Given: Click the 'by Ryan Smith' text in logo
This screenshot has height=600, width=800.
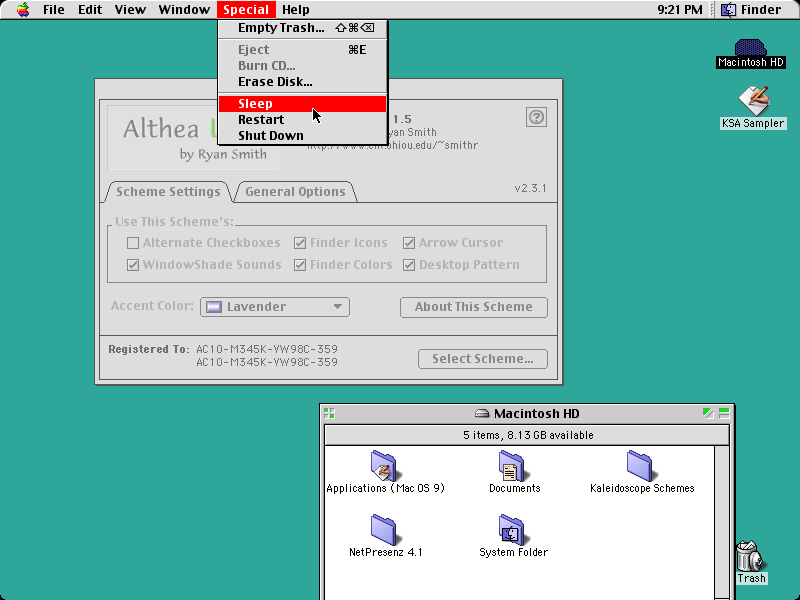Looking at the screenshot, I should click(x=223, y=154).
